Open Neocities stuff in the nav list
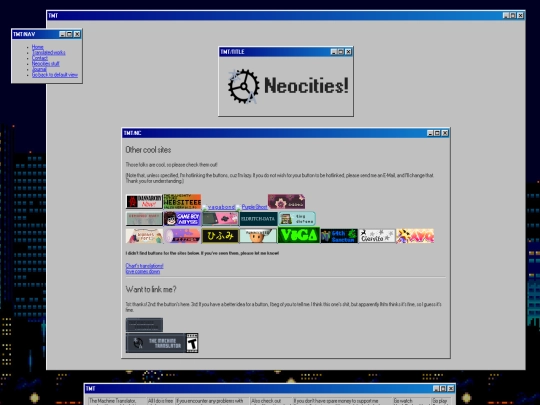Image resolution: width=540 pixels, height=405 pixels. point(45,64)
